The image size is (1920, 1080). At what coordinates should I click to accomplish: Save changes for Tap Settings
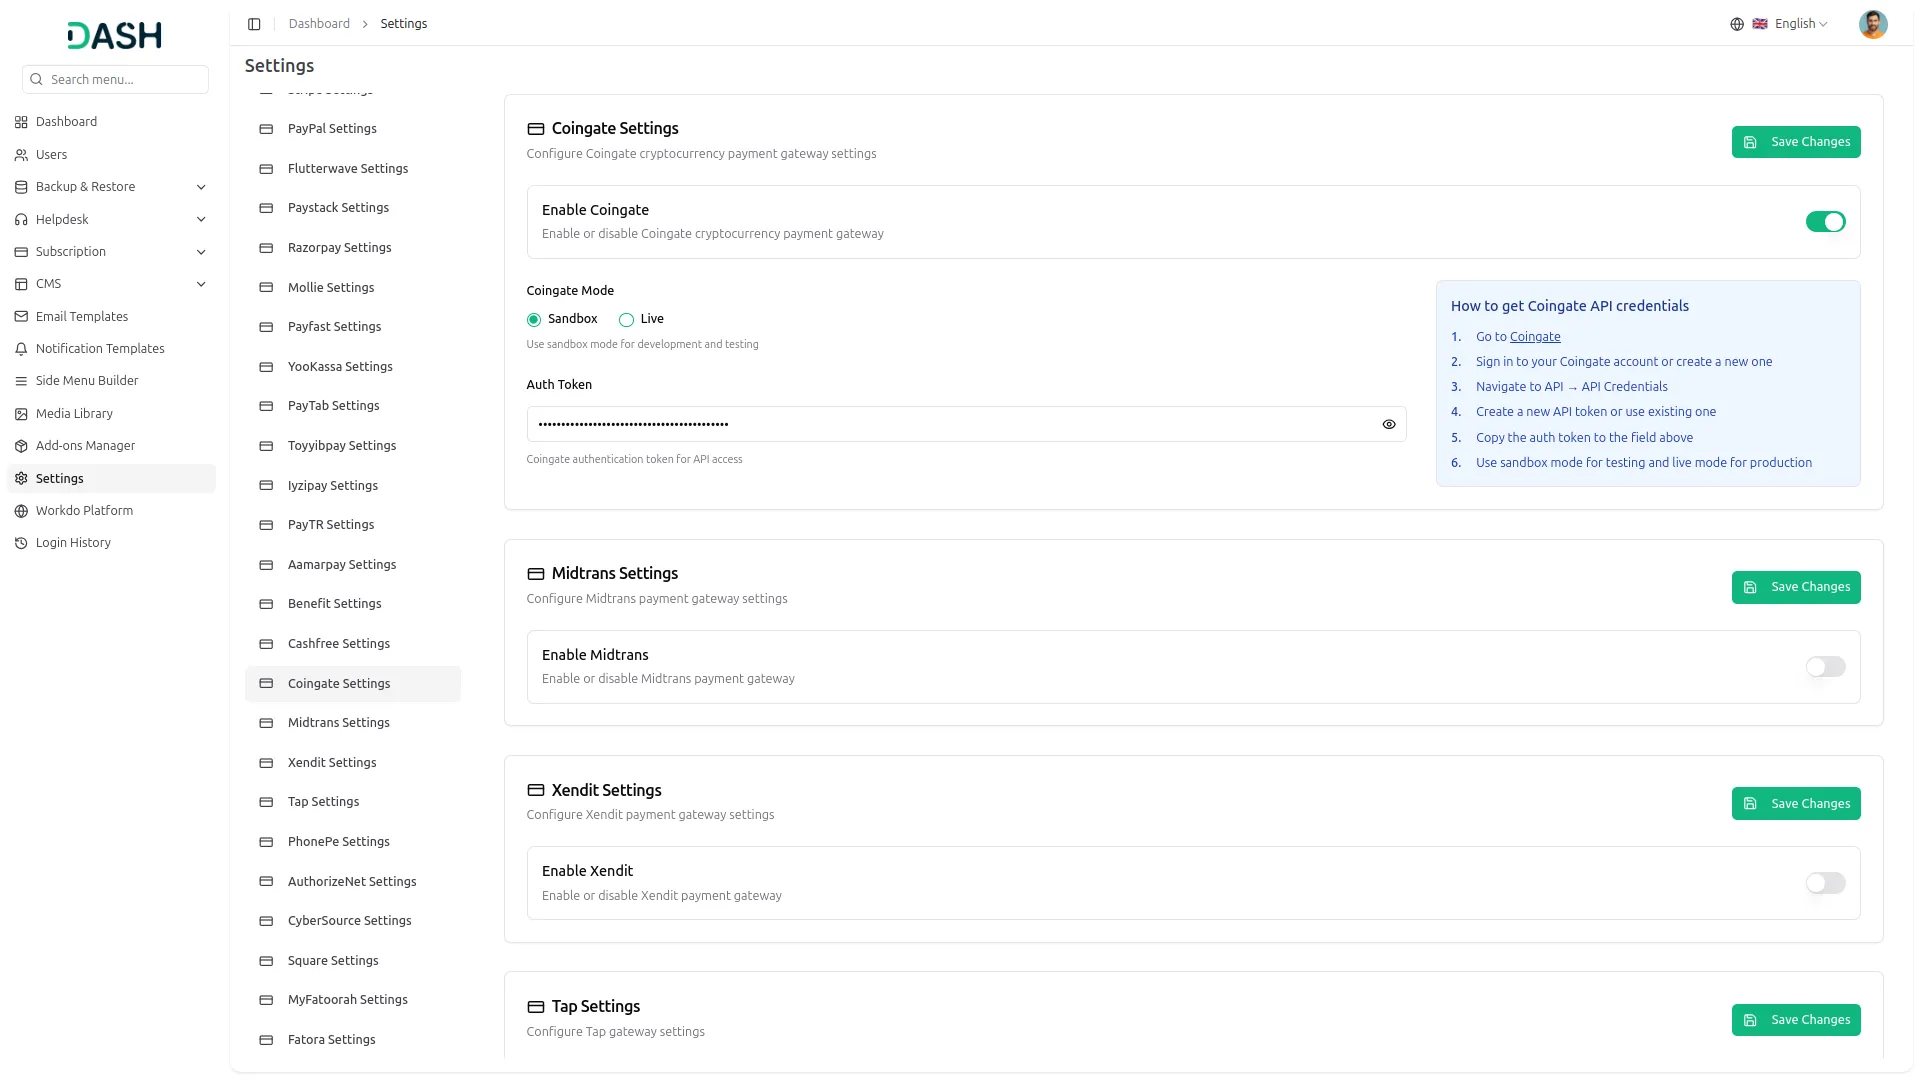tap(1796, 1020)
